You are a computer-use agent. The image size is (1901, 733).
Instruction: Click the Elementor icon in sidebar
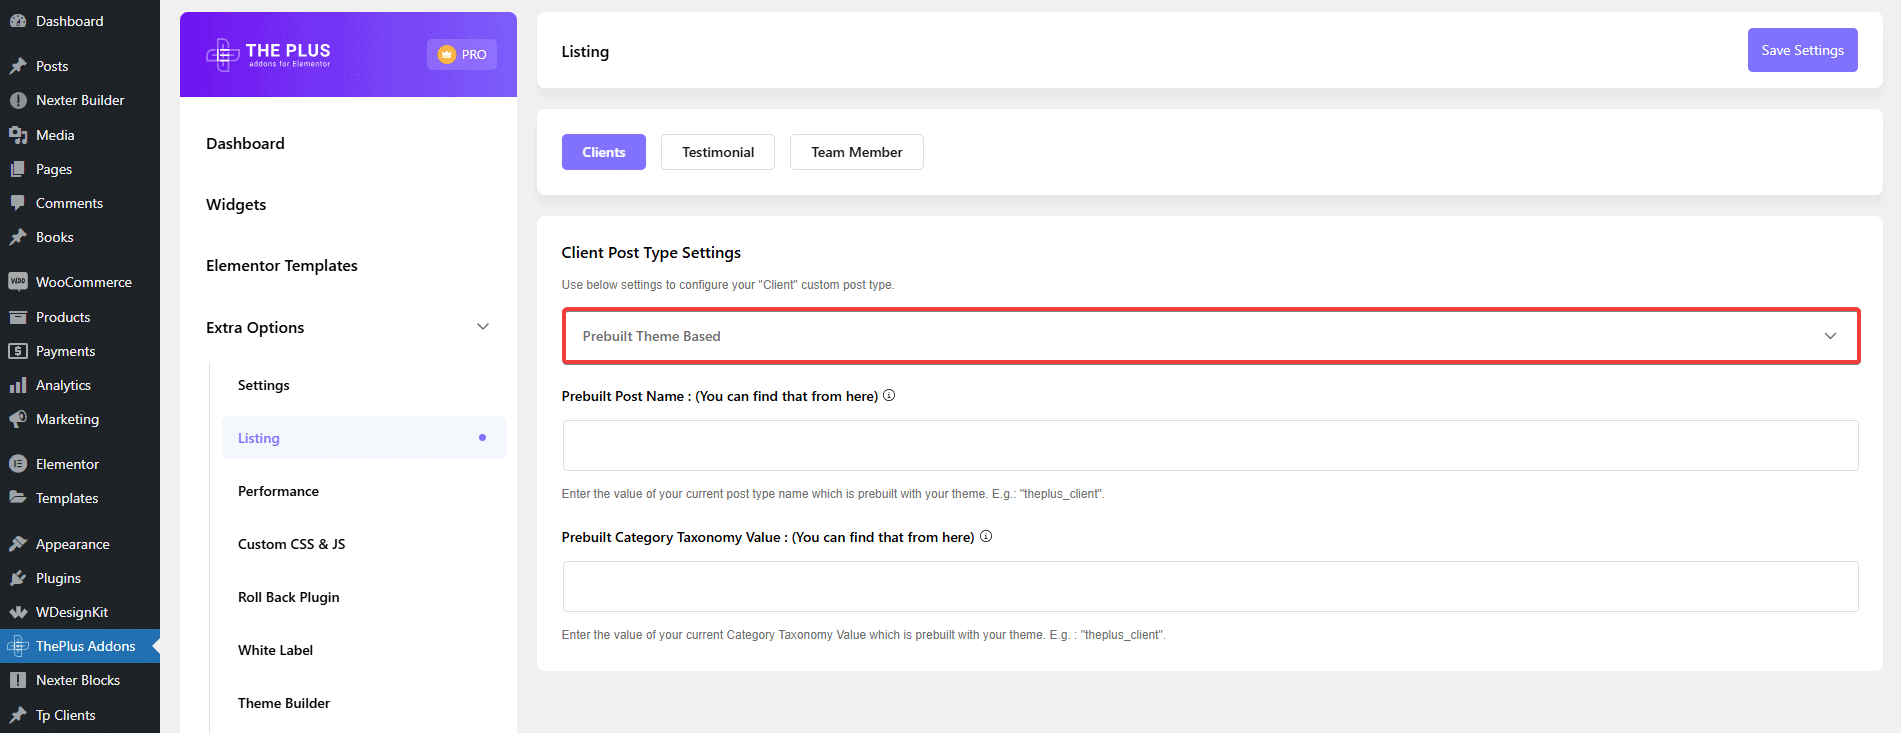pos(17,464)
